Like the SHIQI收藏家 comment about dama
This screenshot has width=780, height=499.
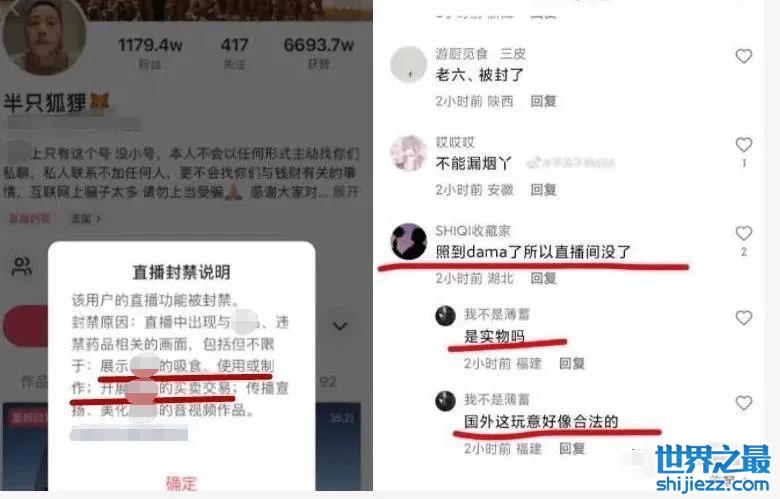click(744, 233)
